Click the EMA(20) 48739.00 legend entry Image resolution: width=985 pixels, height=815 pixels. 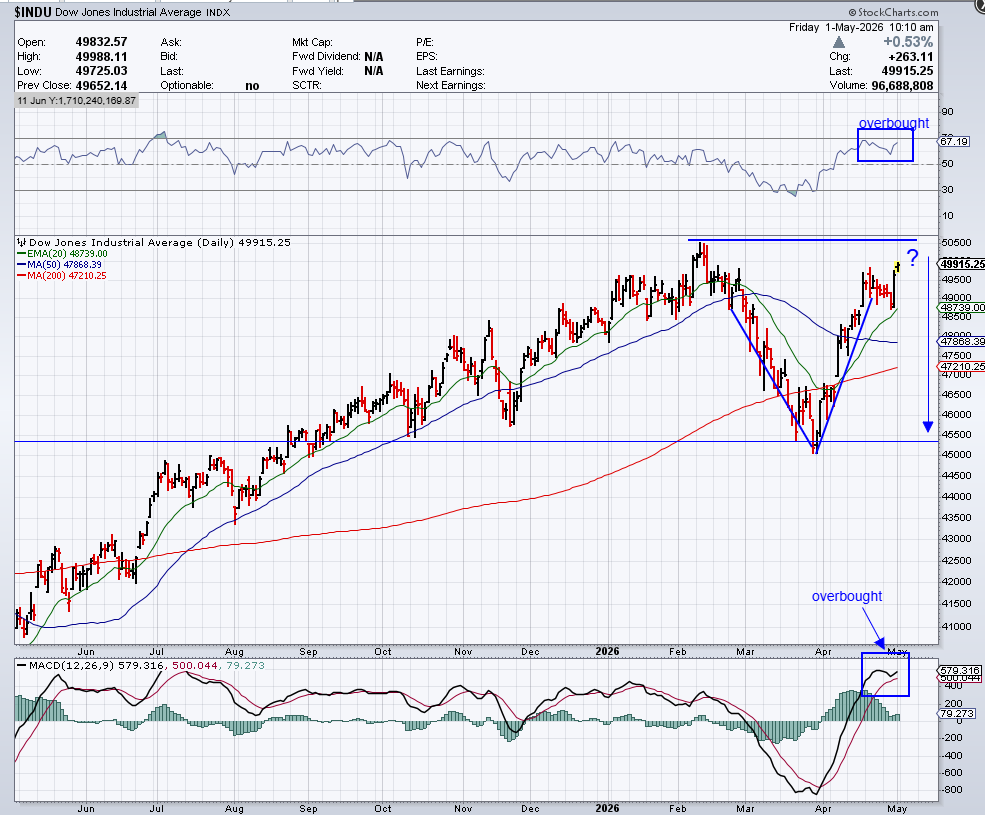click(63, 254)
